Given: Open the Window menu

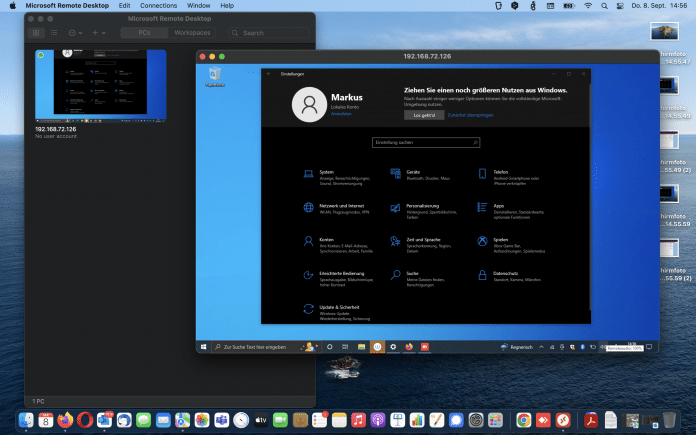Looking at the screenshot, I should pos(198,6).
